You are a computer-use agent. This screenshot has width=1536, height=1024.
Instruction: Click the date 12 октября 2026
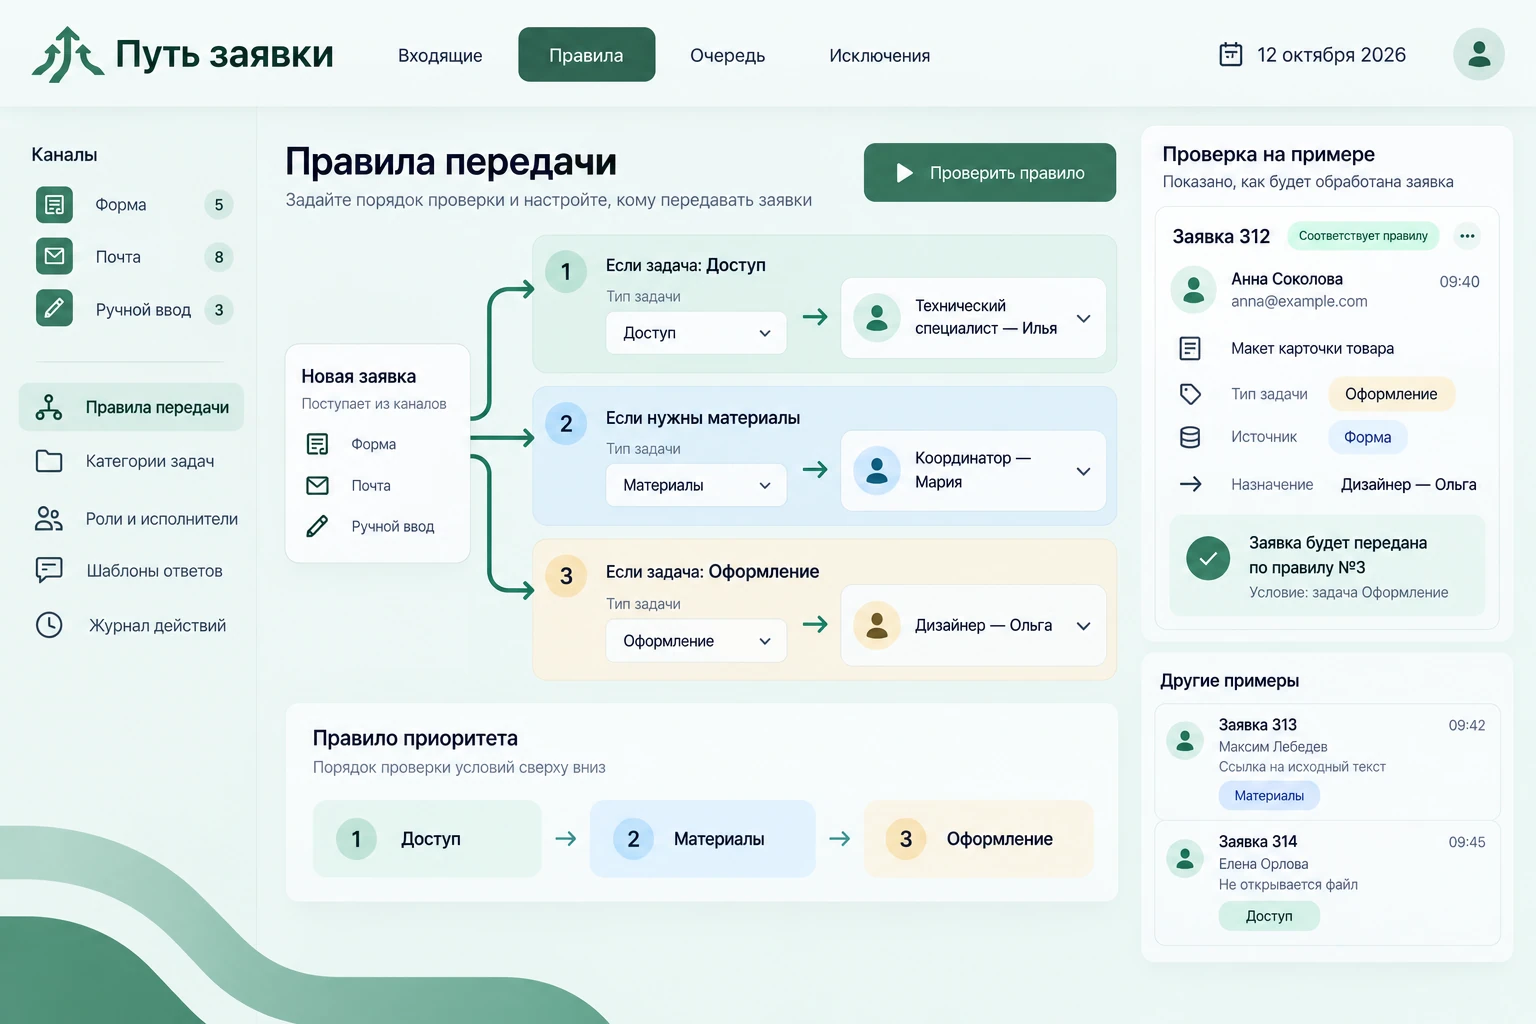(x=1331, y=55)
